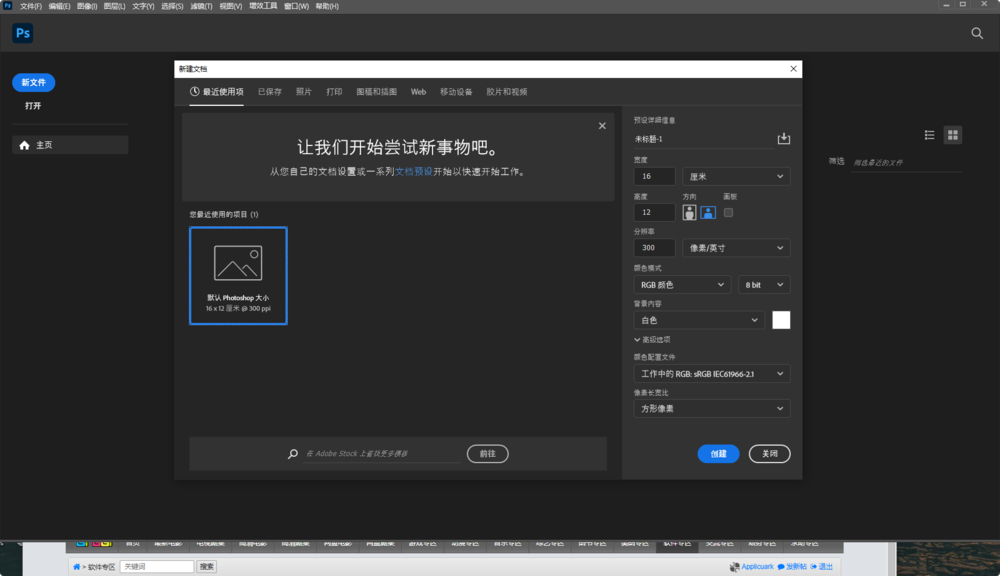Click the 创建 button to create the document
1000x576 pixels.
pyautogui.click(x=718, y=453)
